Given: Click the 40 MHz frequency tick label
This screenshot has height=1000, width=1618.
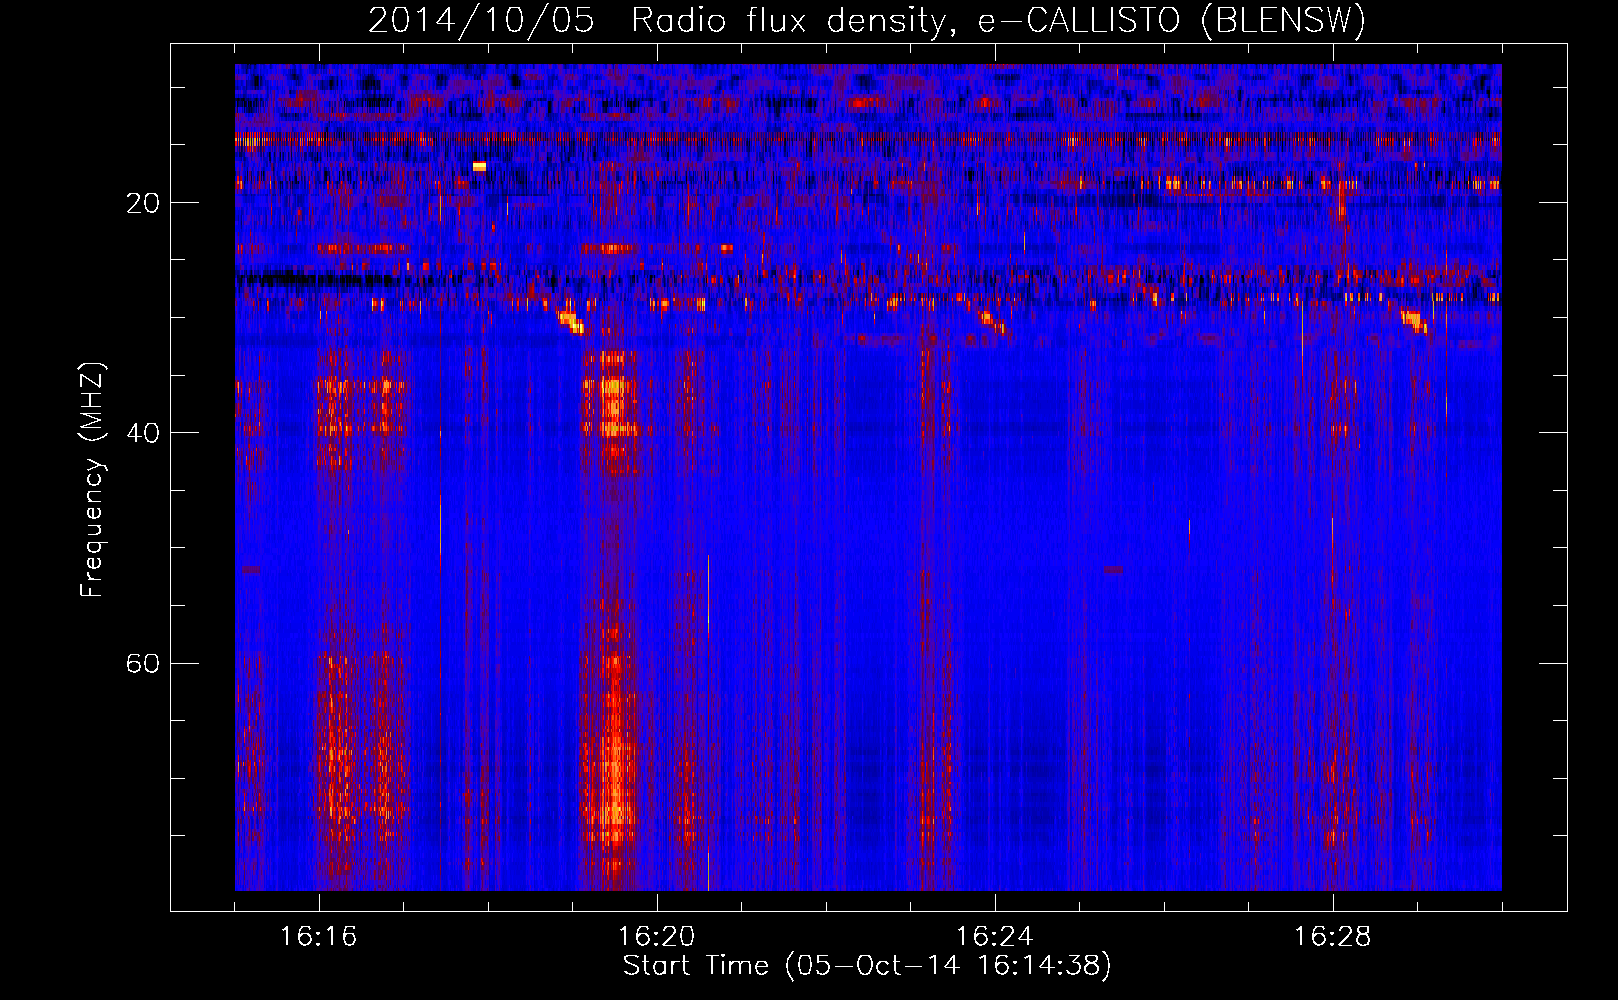Looking at the screenshot, I should (143, 434).
